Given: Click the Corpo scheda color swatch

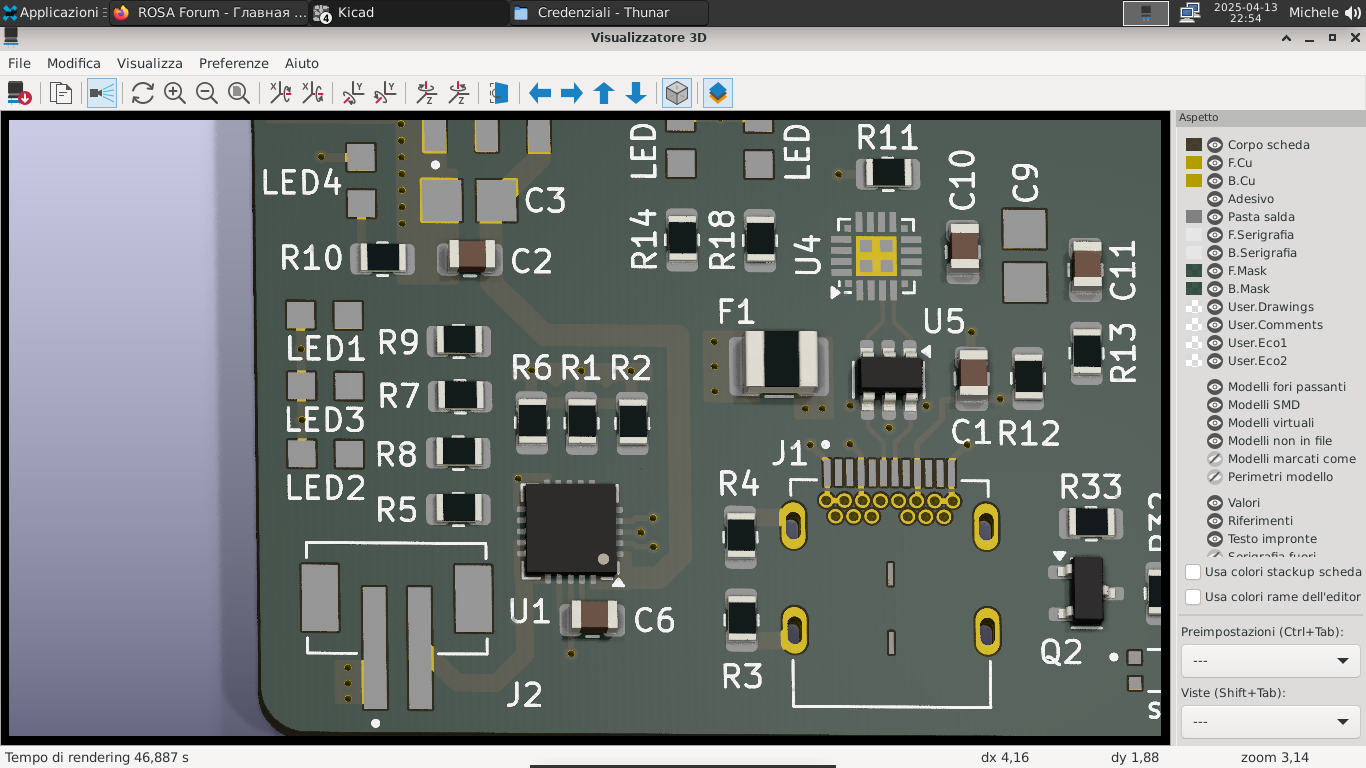Looking at the screenshot, I should (1194, 145).
